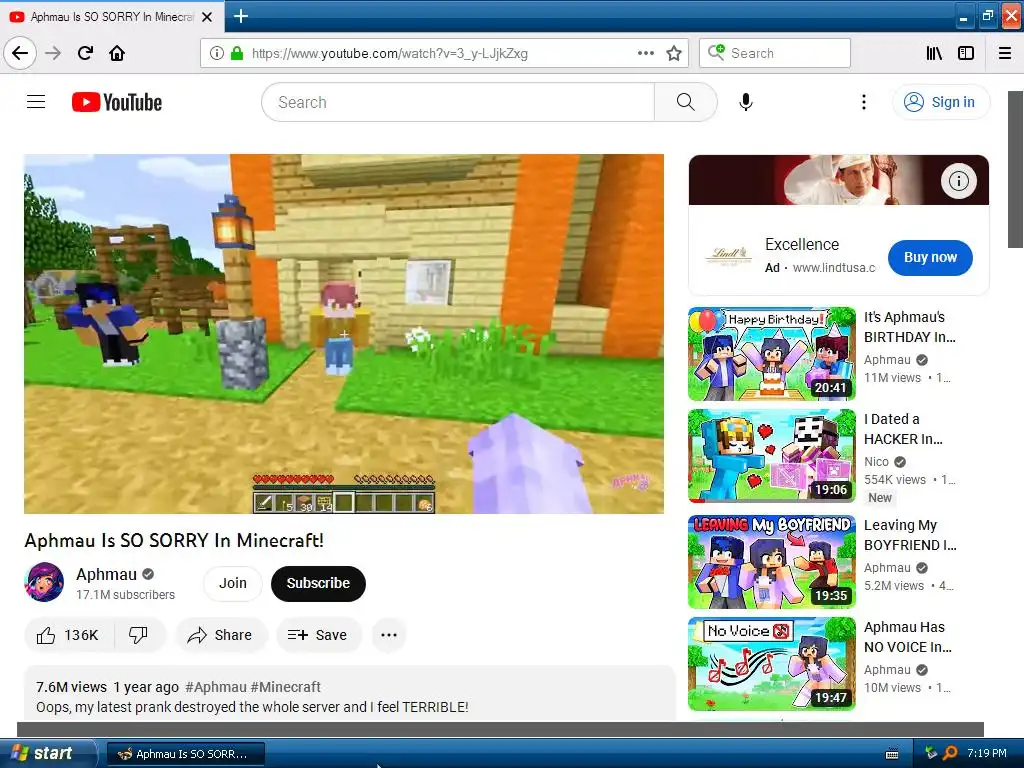Image resolution: width=1024 pixels, height=768 pixels.
Task: Open the Aphmau channel name link
Action: [106, 574]
